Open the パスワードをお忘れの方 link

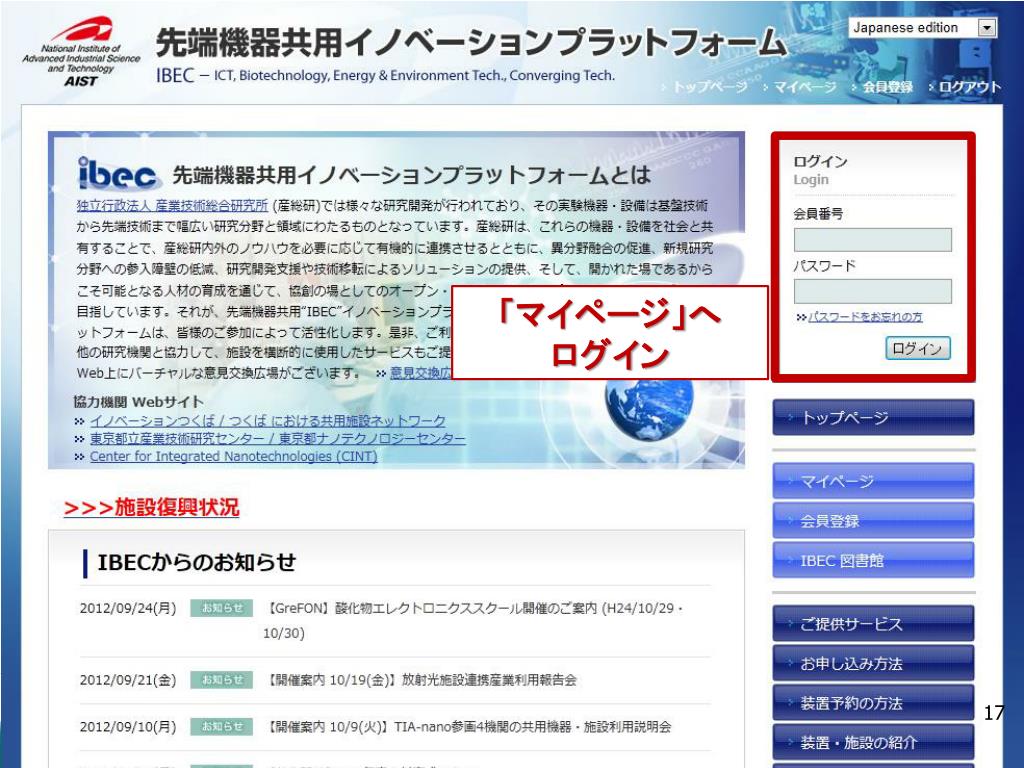pyautogui.click(x=865, y=317)
